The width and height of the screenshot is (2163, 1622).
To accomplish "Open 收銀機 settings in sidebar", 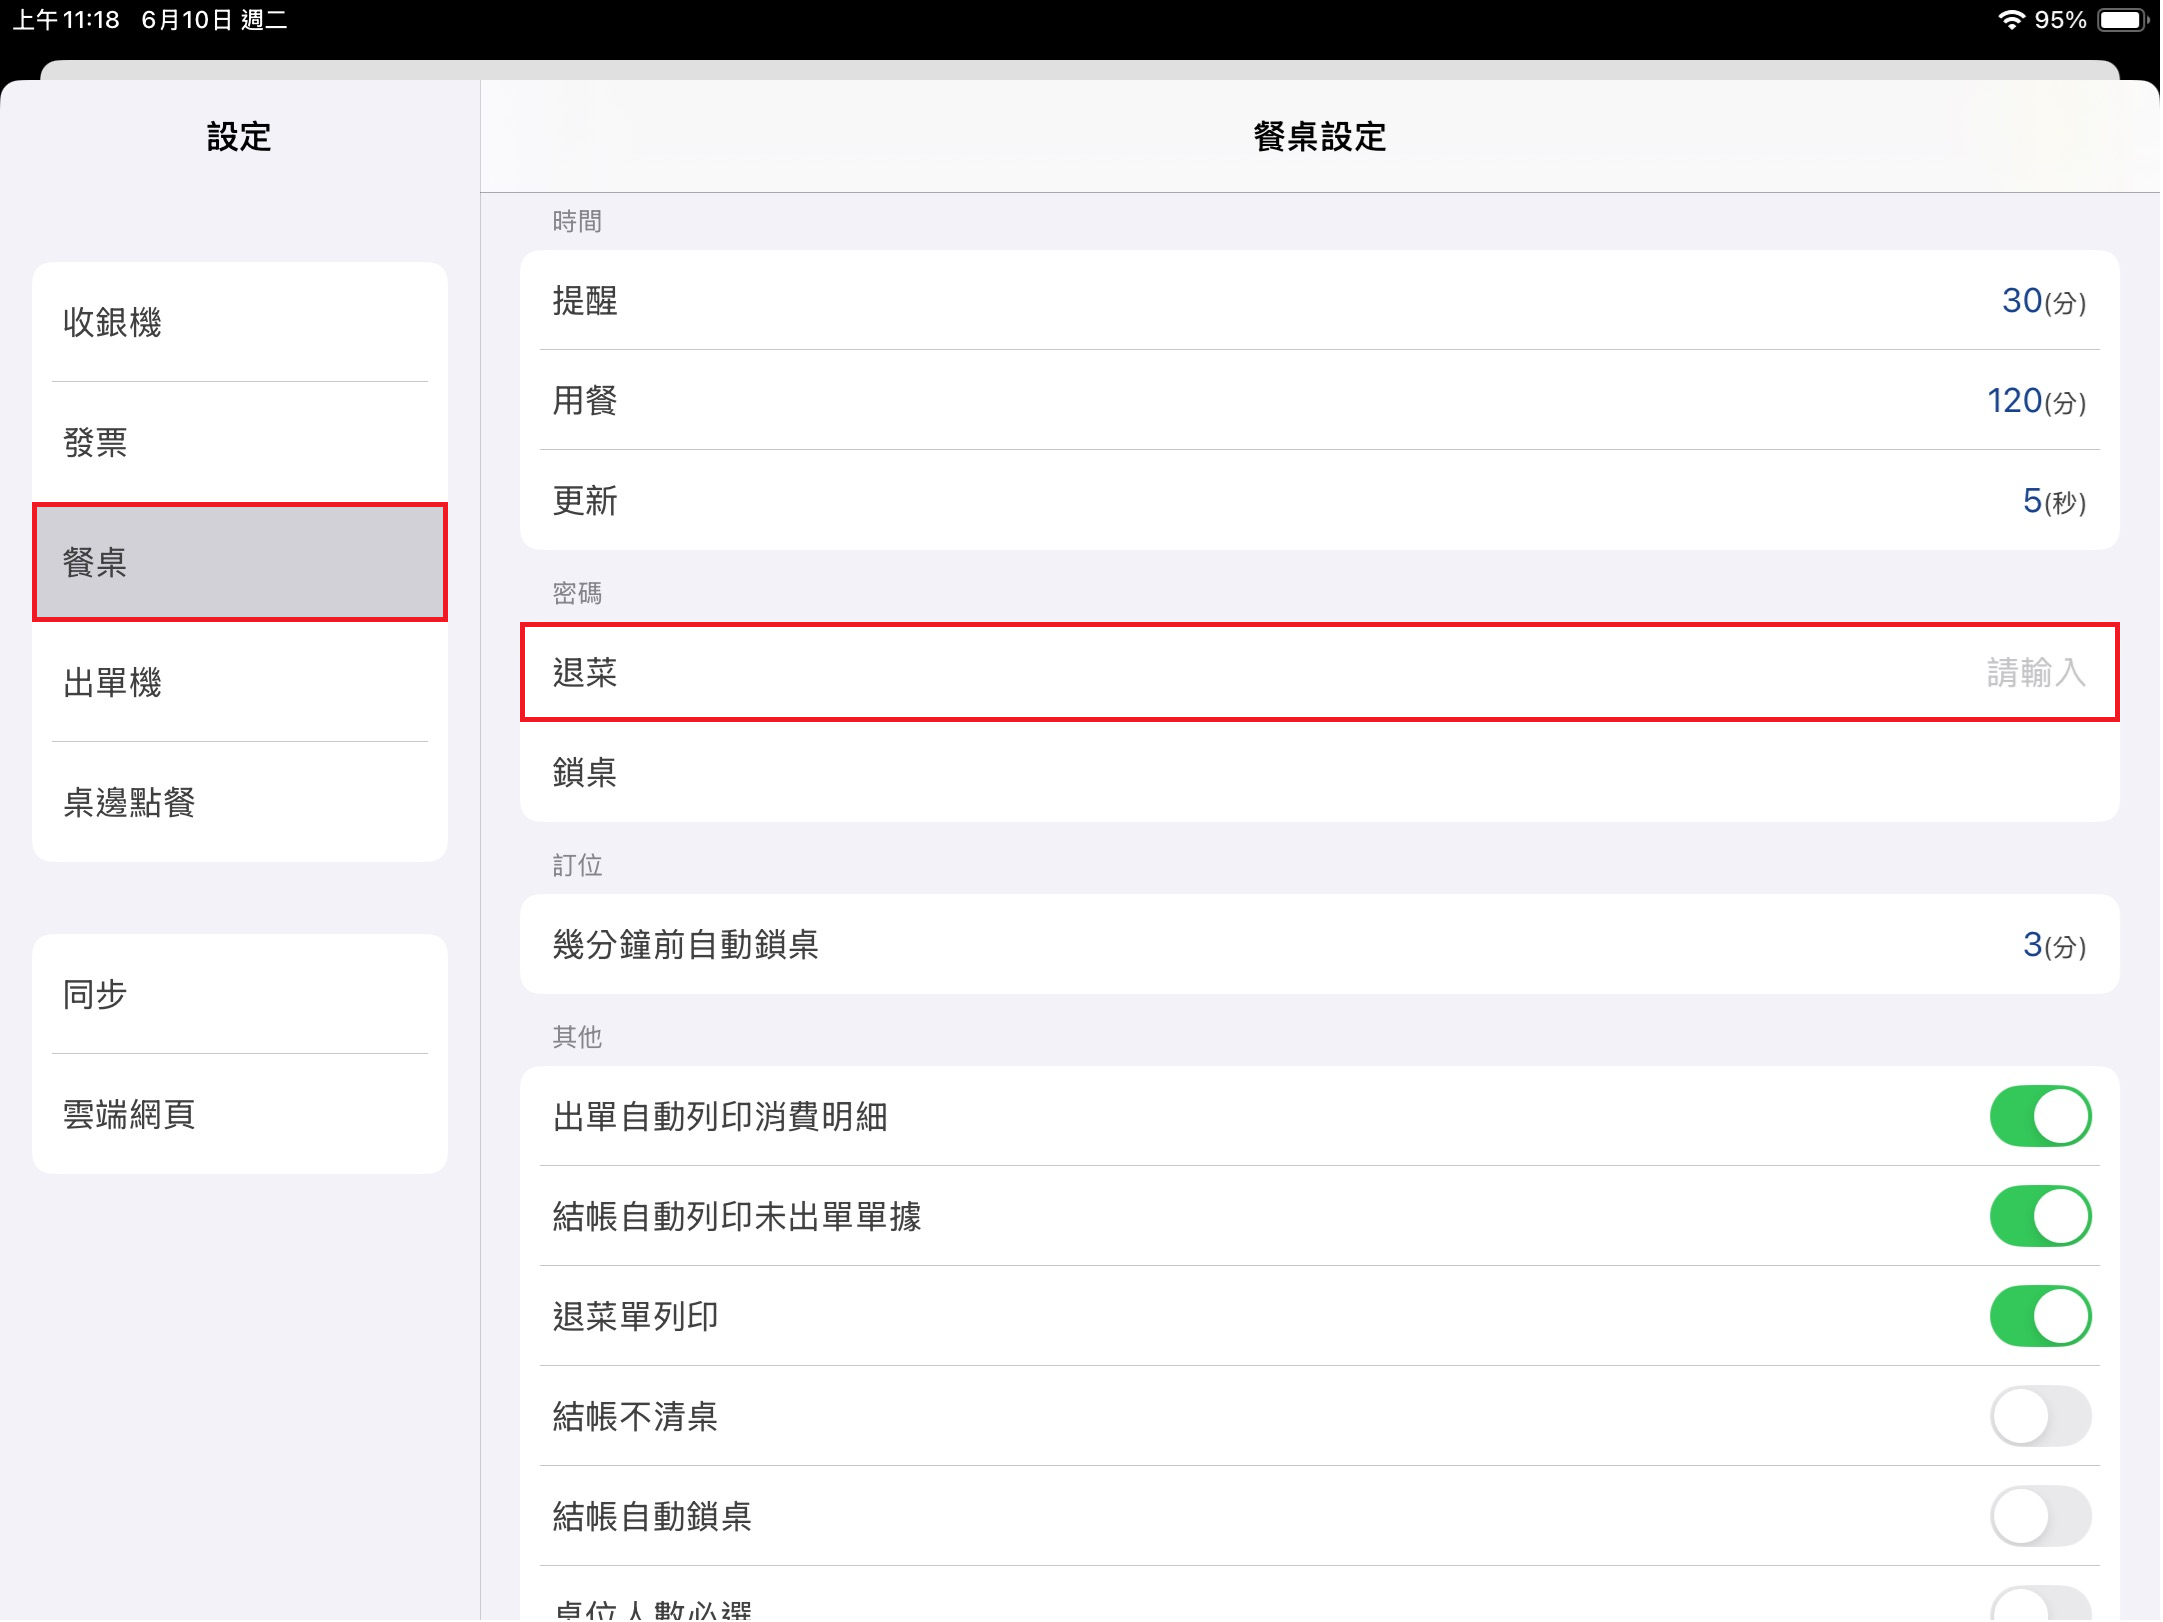I will click(239, 322).
